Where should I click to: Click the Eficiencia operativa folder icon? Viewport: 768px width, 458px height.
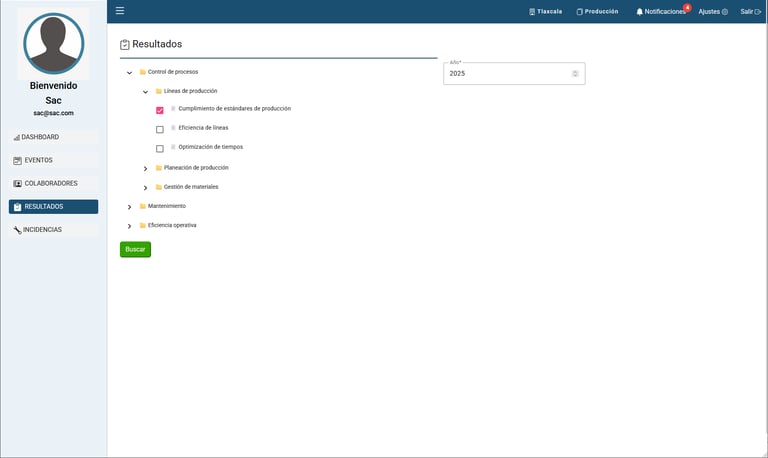point(143,225)
